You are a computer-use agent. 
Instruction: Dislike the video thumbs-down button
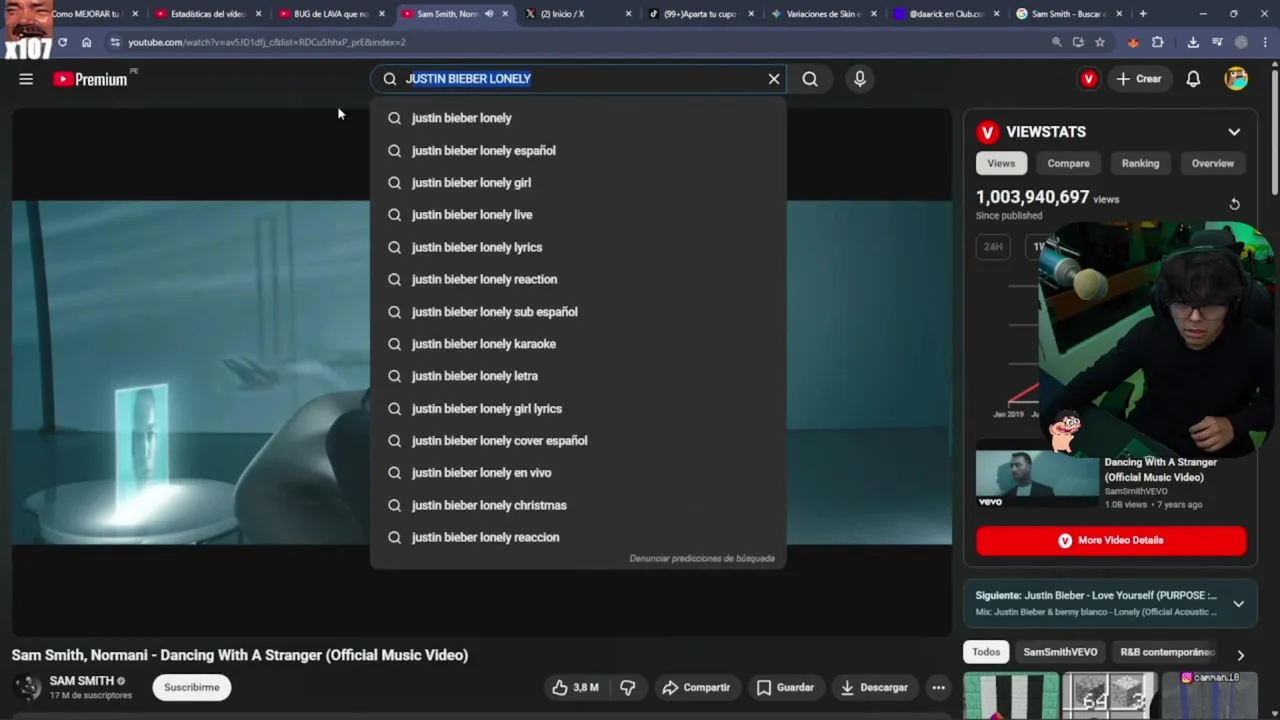pos(628,687)
